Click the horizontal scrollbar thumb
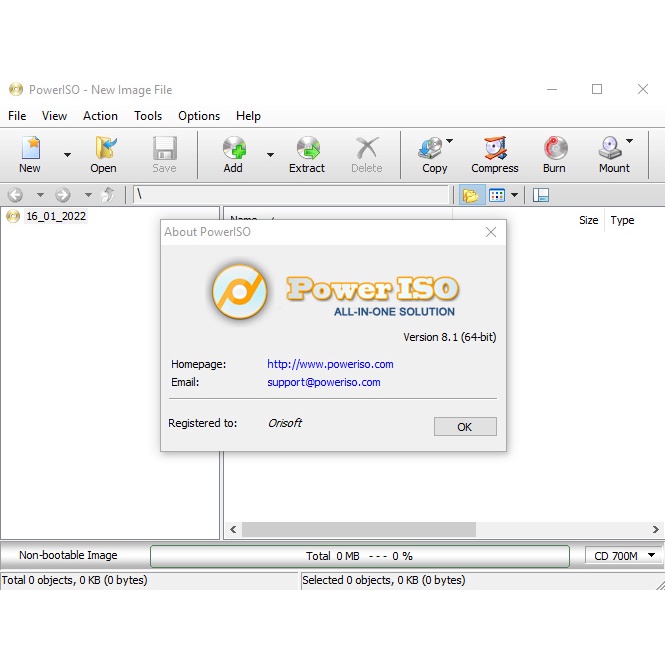Viewport: 665px width, 665px height. (x=359, y=529)
